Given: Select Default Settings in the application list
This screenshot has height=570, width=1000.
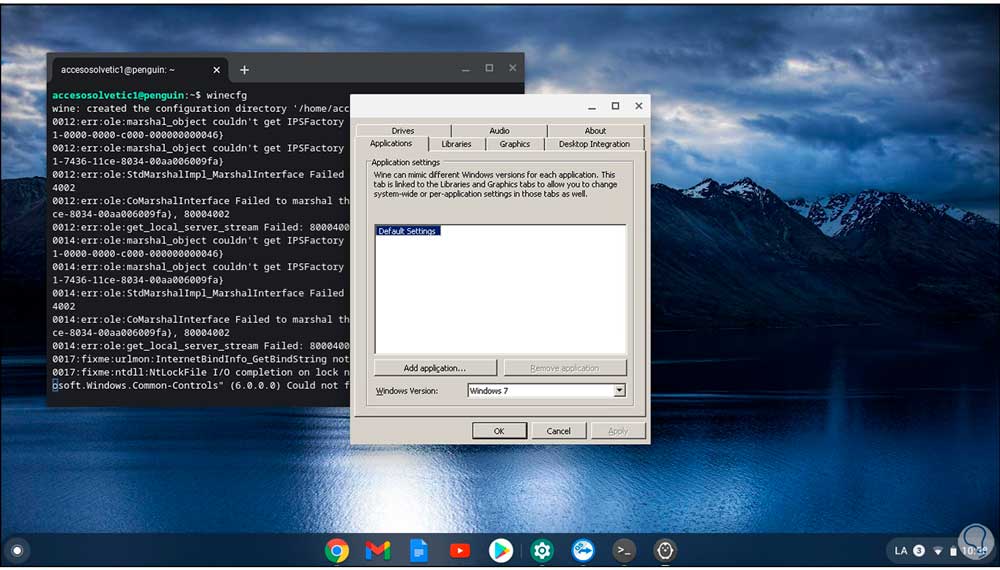Looking at the screenshot, I should (407, 231).
